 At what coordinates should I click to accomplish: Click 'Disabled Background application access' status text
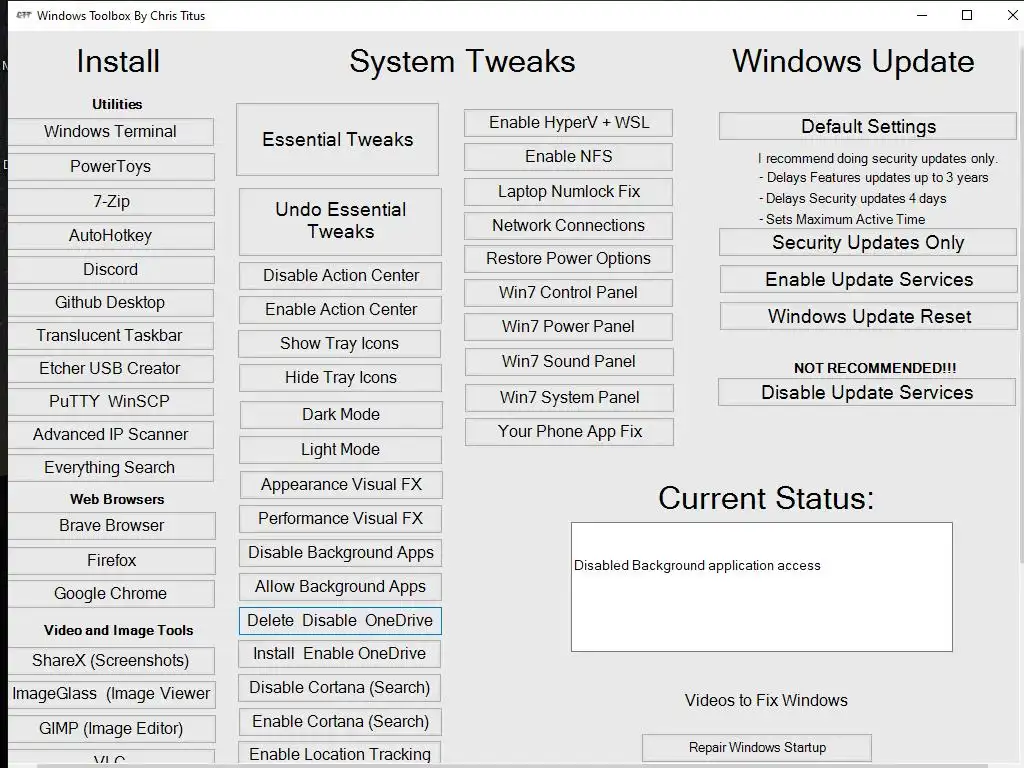click(x=697, y=566)
